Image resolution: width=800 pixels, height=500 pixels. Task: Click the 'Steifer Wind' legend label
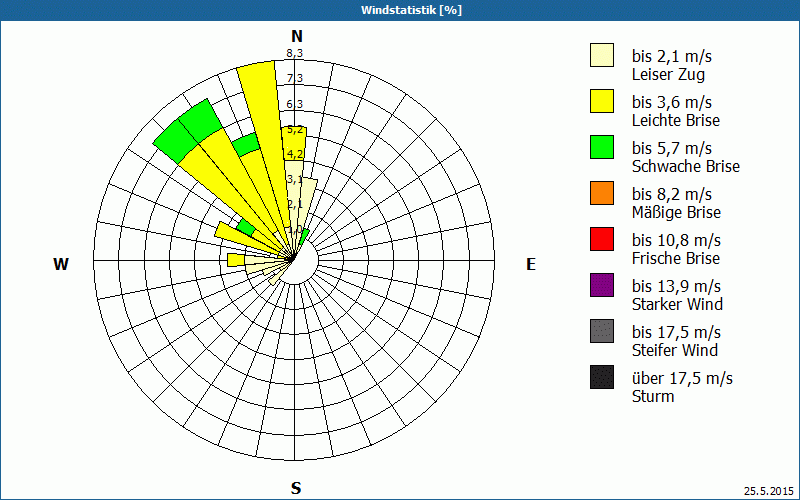point(675,350)
